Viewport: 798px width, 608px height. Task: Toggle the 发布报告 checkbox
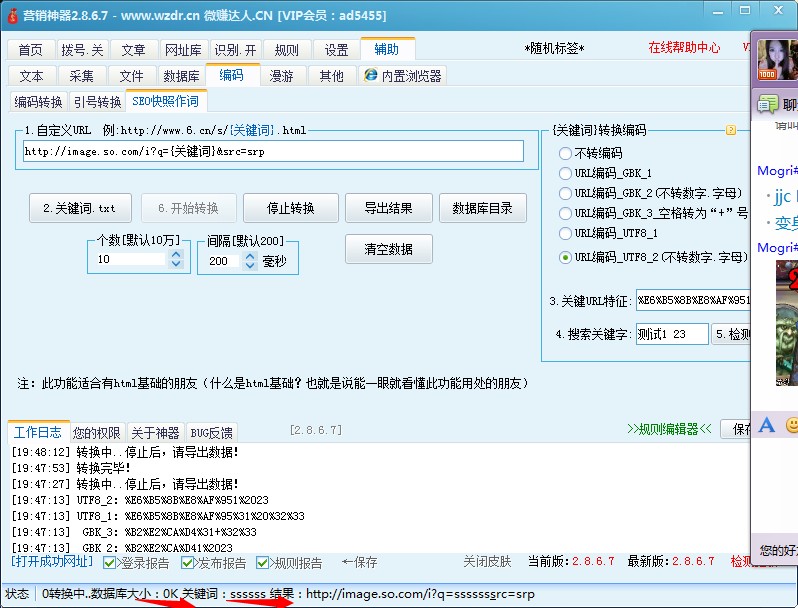click(187, 563)
